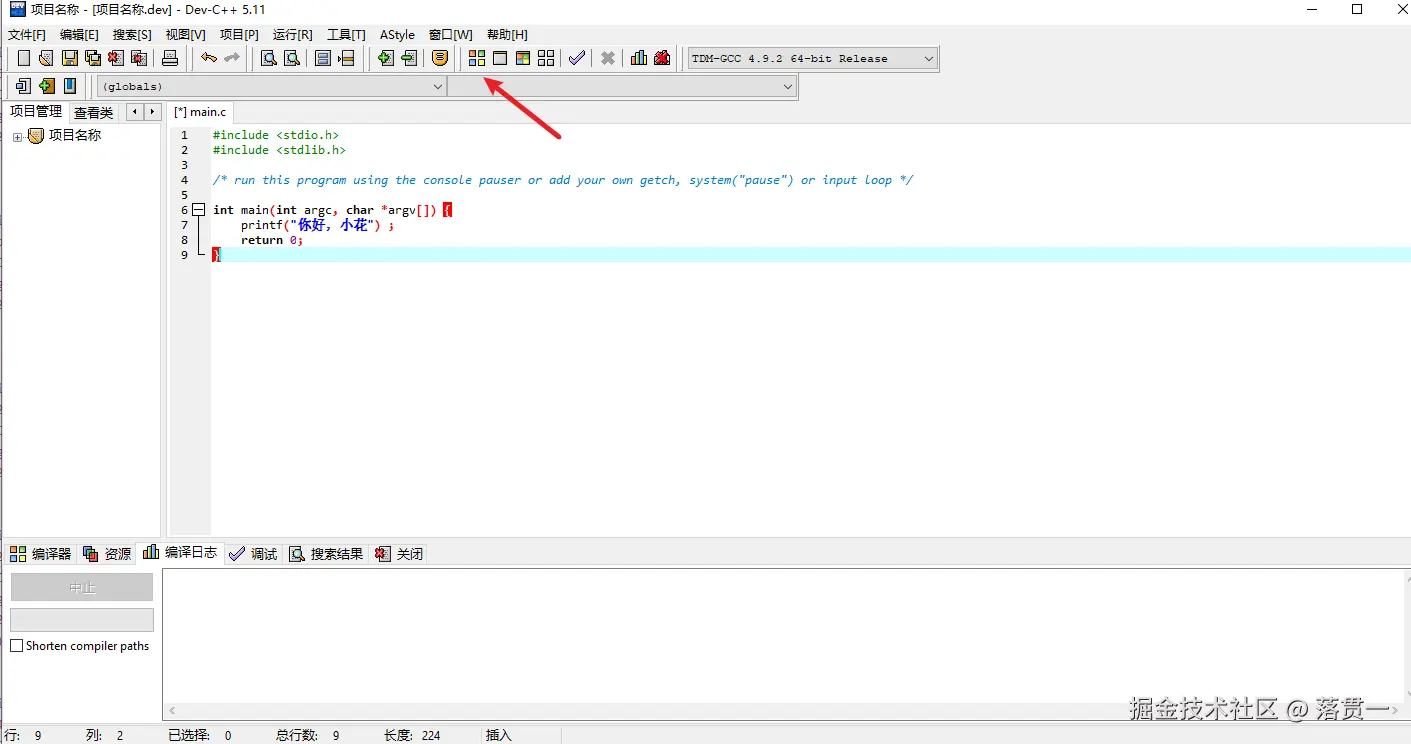Open the 工具[T] menu
Image resolution: width=1411 pixels, height=744 pixels.
point(346,34)
